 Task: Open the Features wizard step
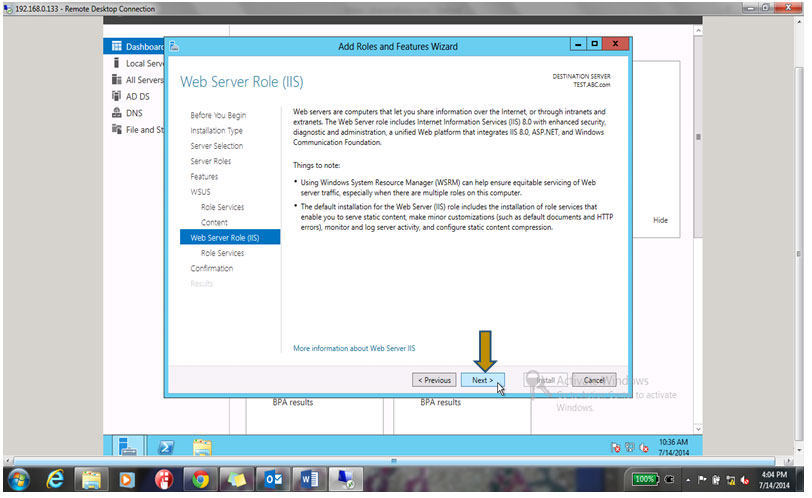tap(204, 177)
